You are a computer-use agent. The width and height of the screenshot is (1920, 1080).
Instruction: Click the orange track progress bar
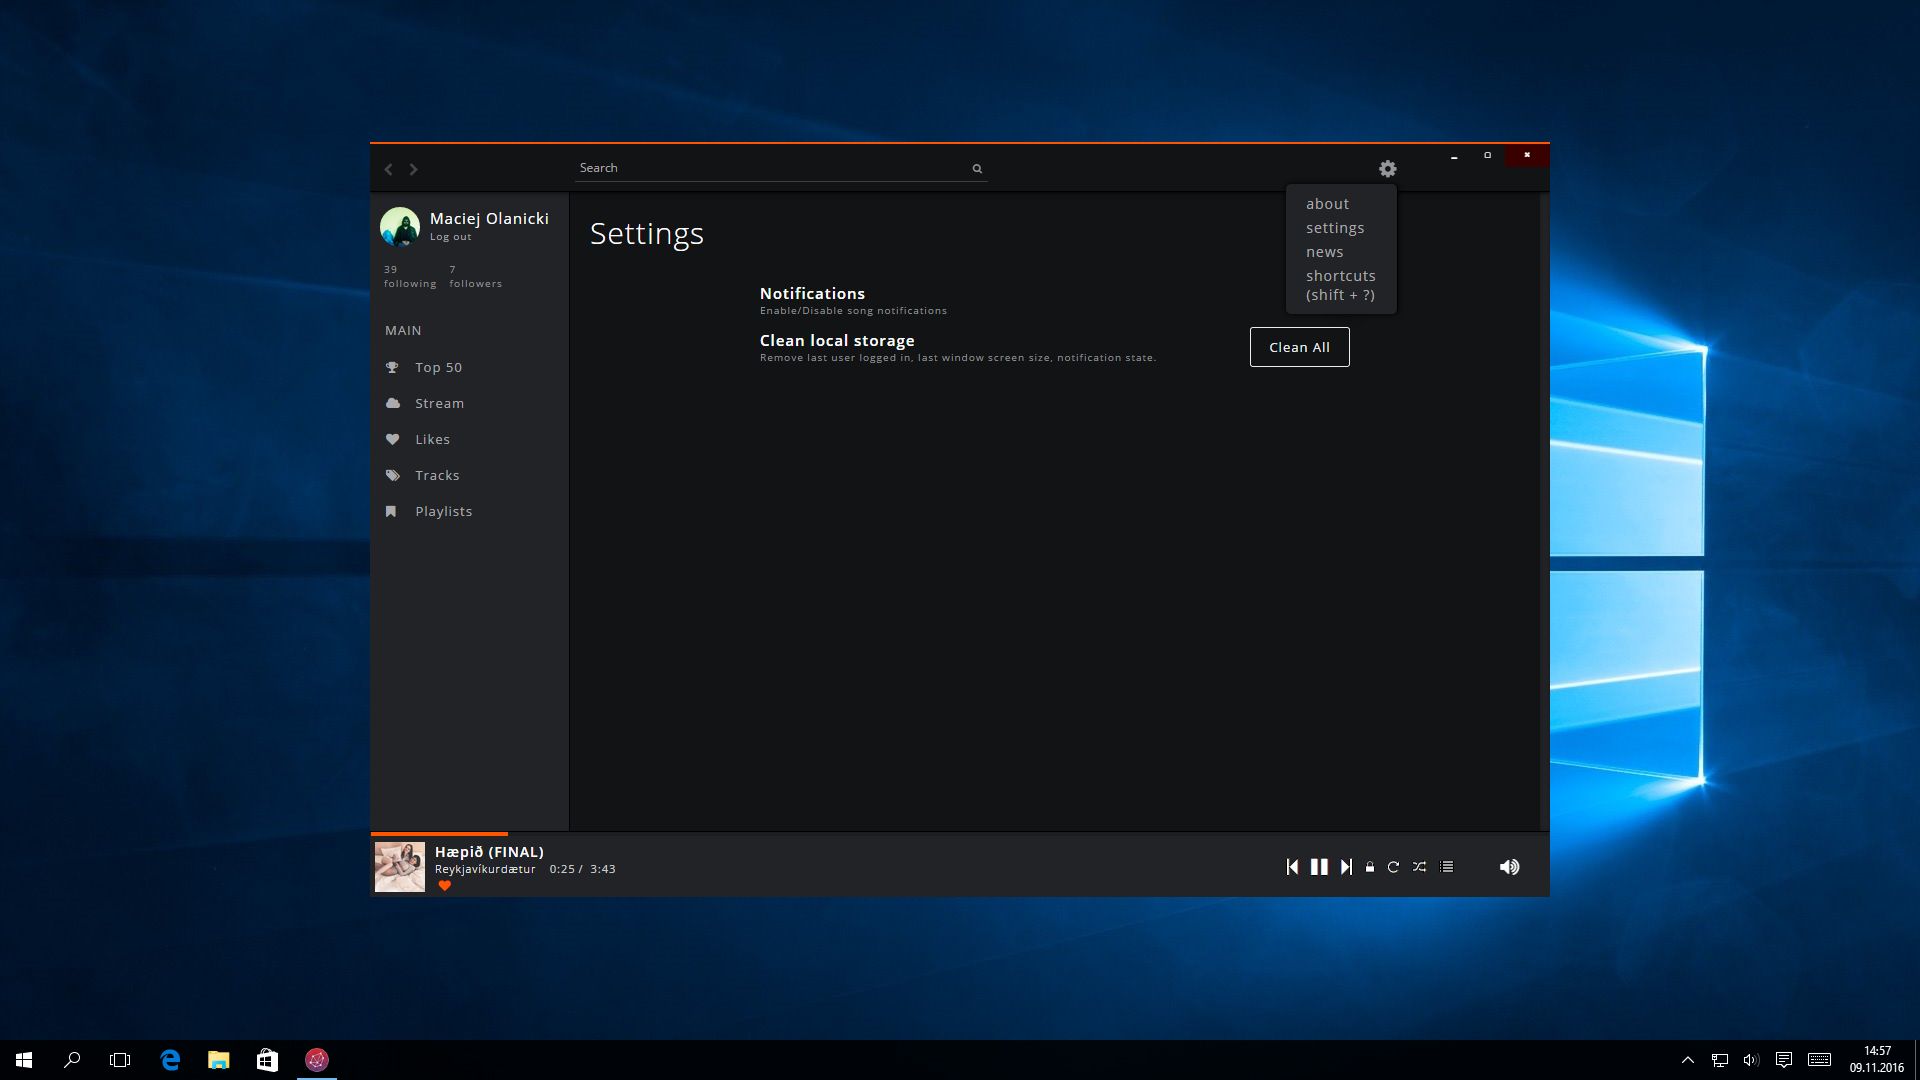coord(440,833)
